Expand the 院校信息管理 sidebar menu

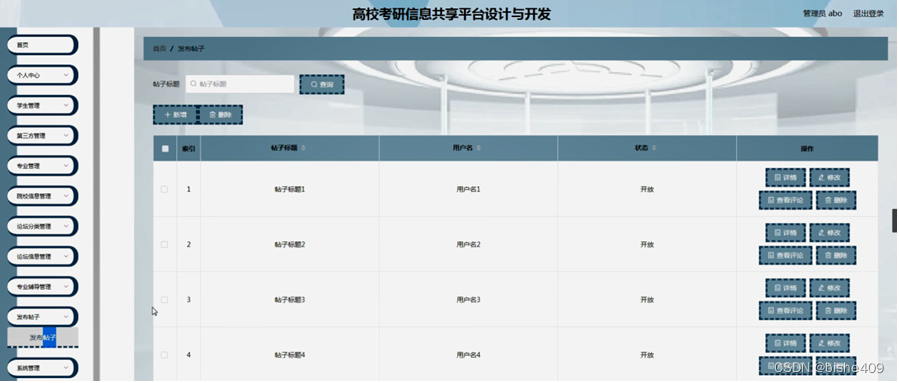coord(41,196)
